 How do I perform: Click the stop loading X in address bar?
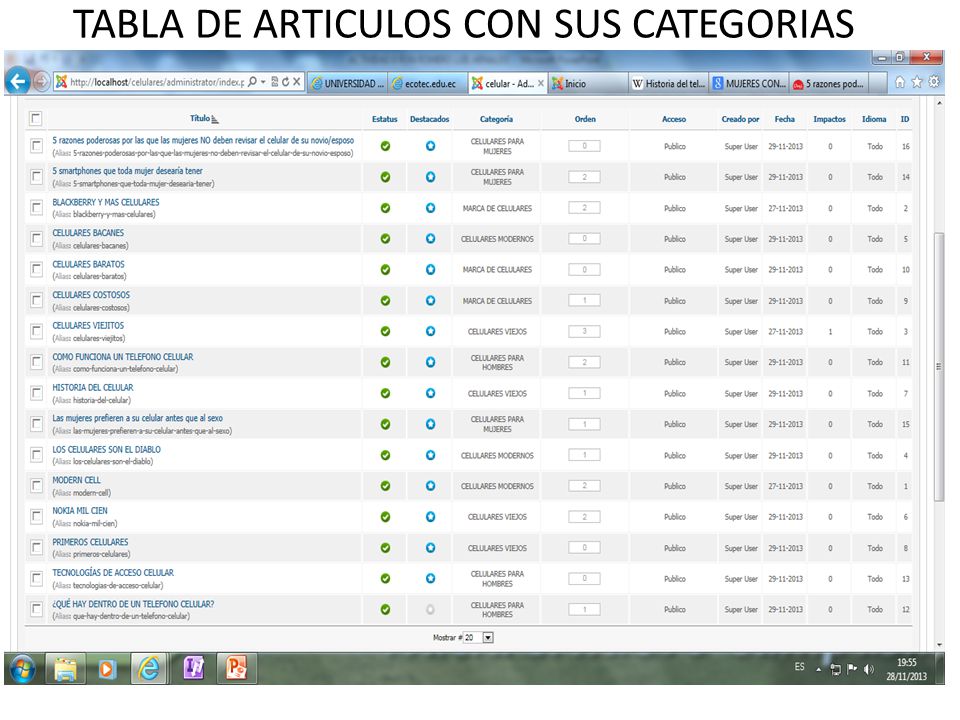coord(296,81)
